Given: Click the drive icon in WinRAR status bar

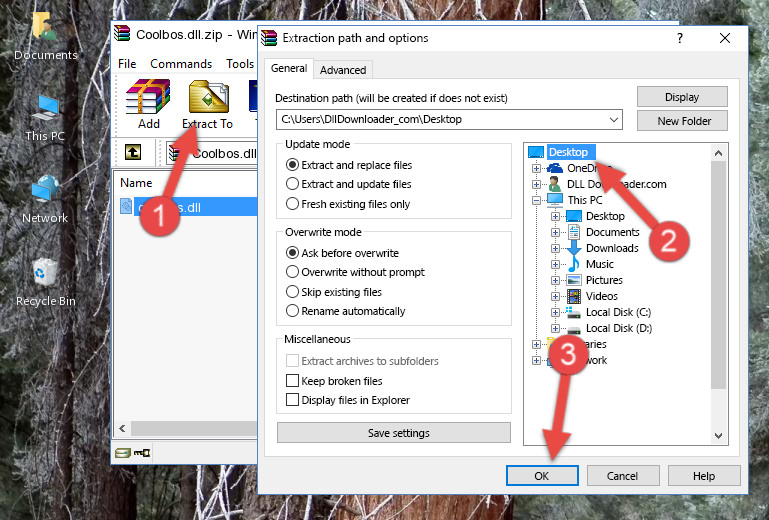Looking at the screenshot, I should point(123,452).
